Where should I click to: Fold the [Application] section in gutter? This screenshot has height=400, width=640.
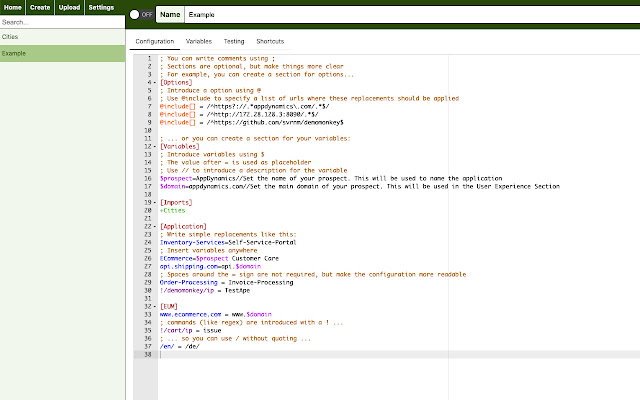click(x=153, y=227)
